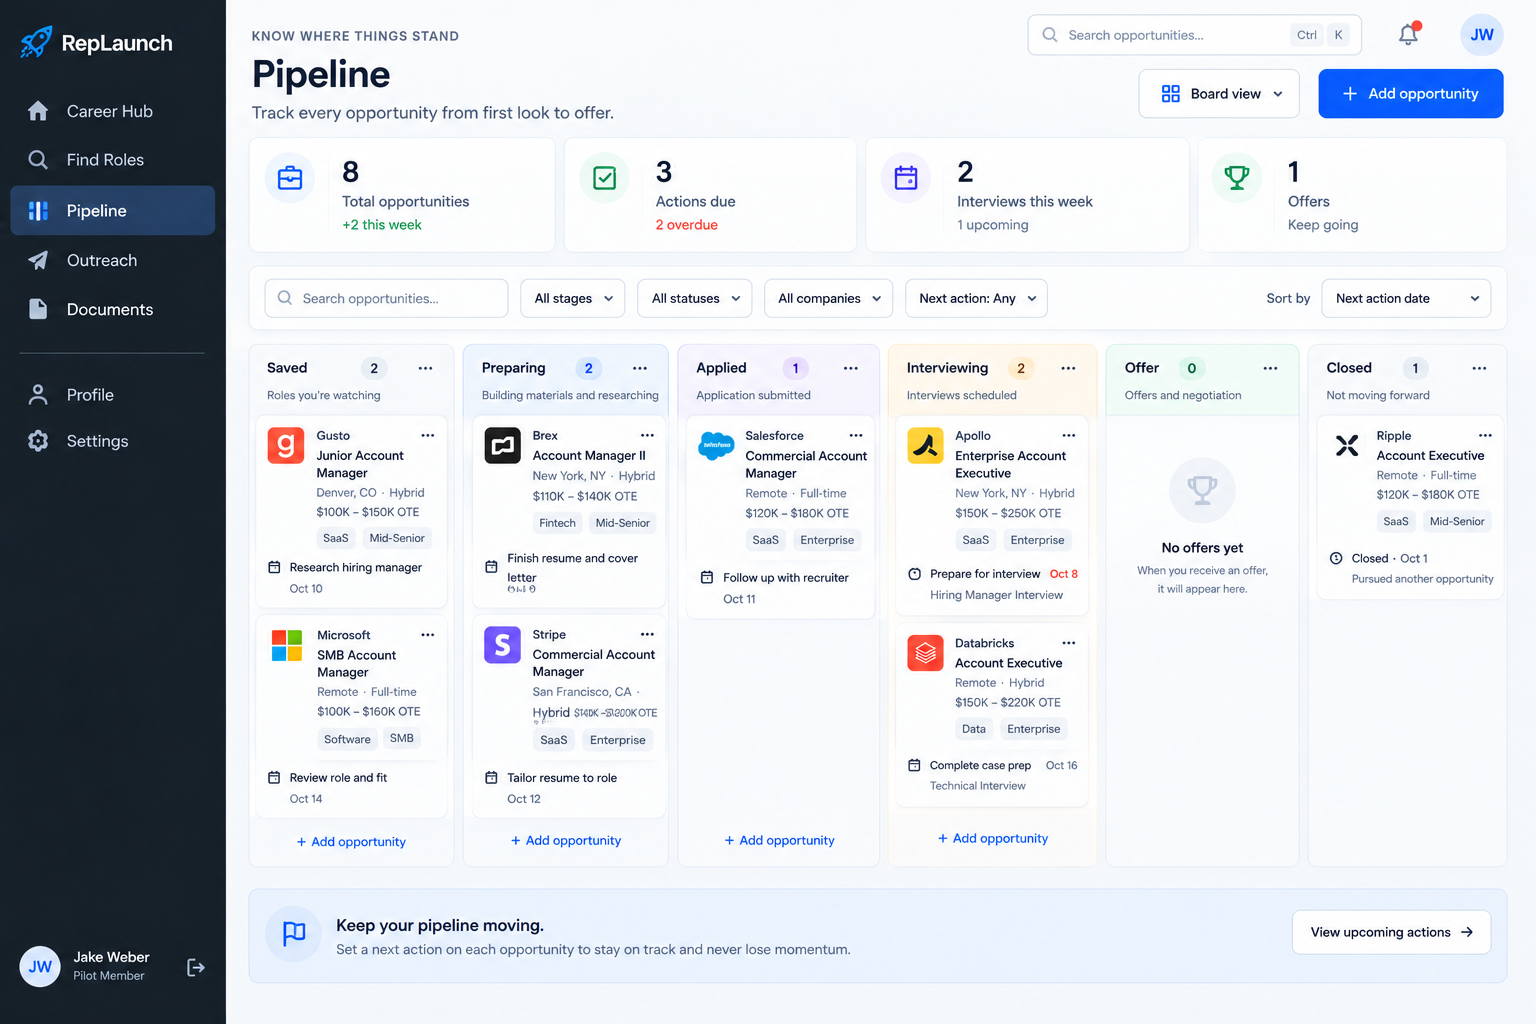Open the Interviewing column more options menu

coord(1068,368)
